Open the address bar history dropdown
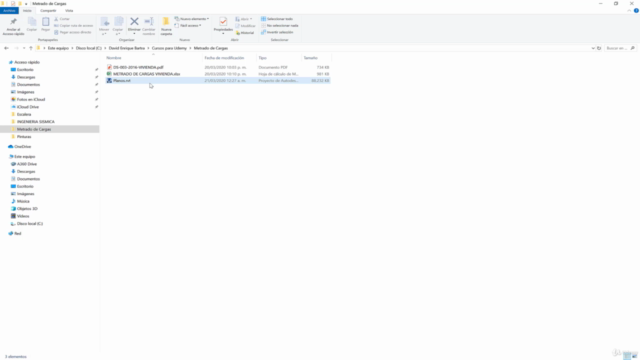640x360 pixels. click(x=593, y=48)
